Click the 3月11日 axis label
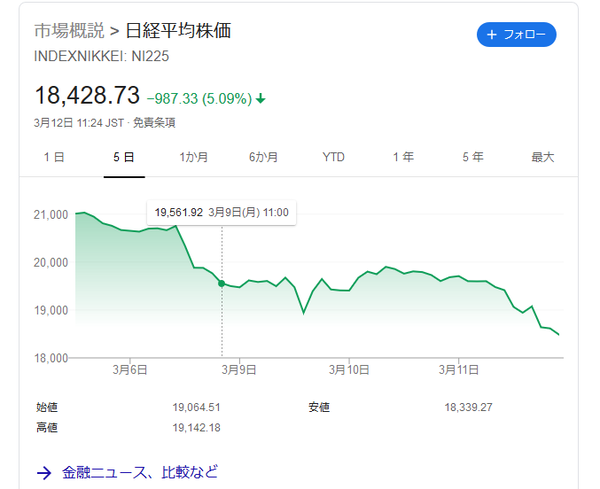The width and height of the screenshot is (600, 489). (458, 370)
